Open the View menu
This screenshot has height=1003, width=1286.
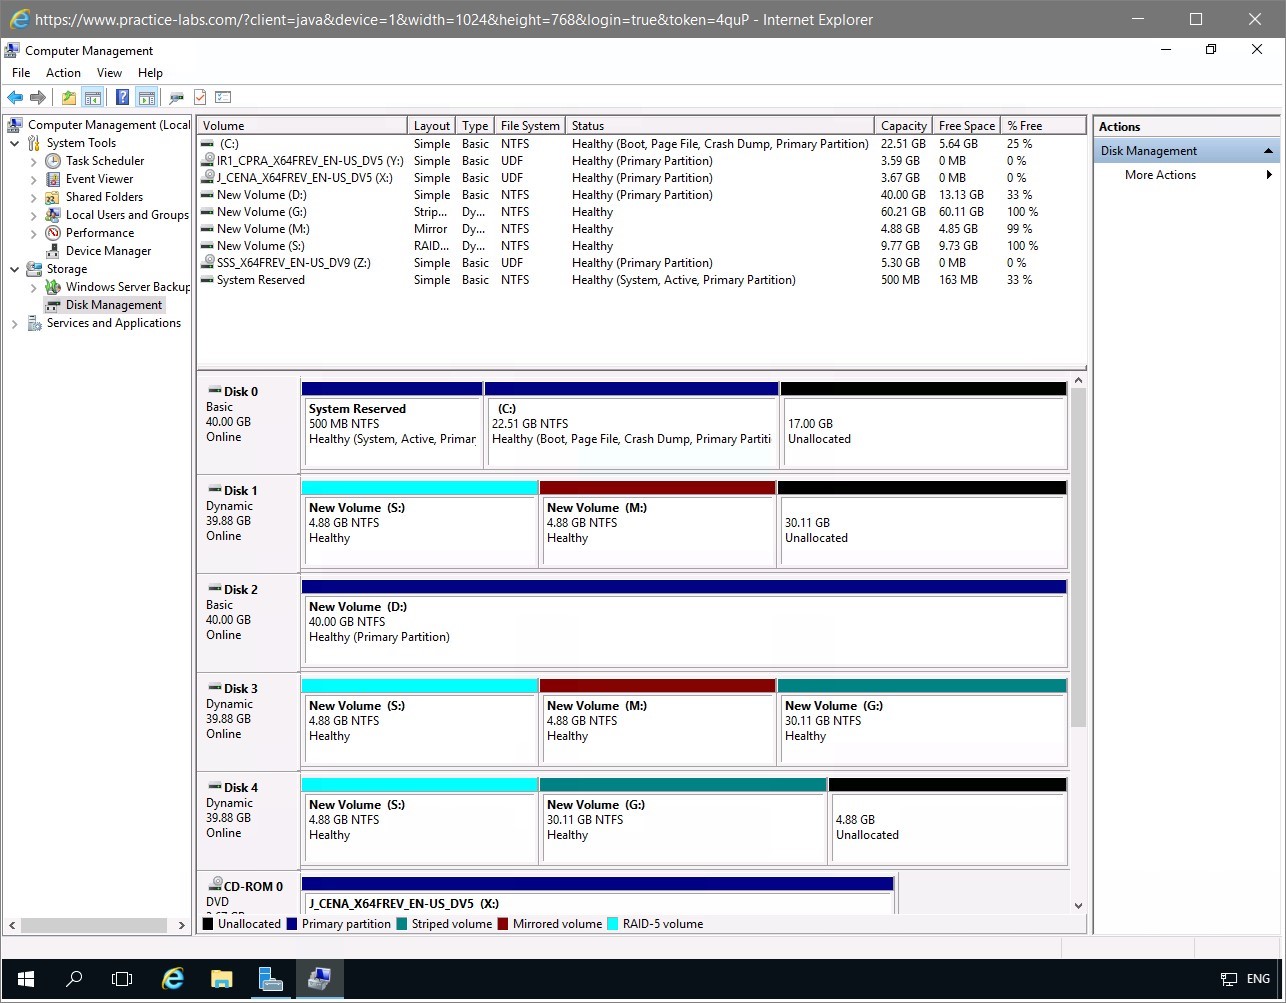[109, 73]
